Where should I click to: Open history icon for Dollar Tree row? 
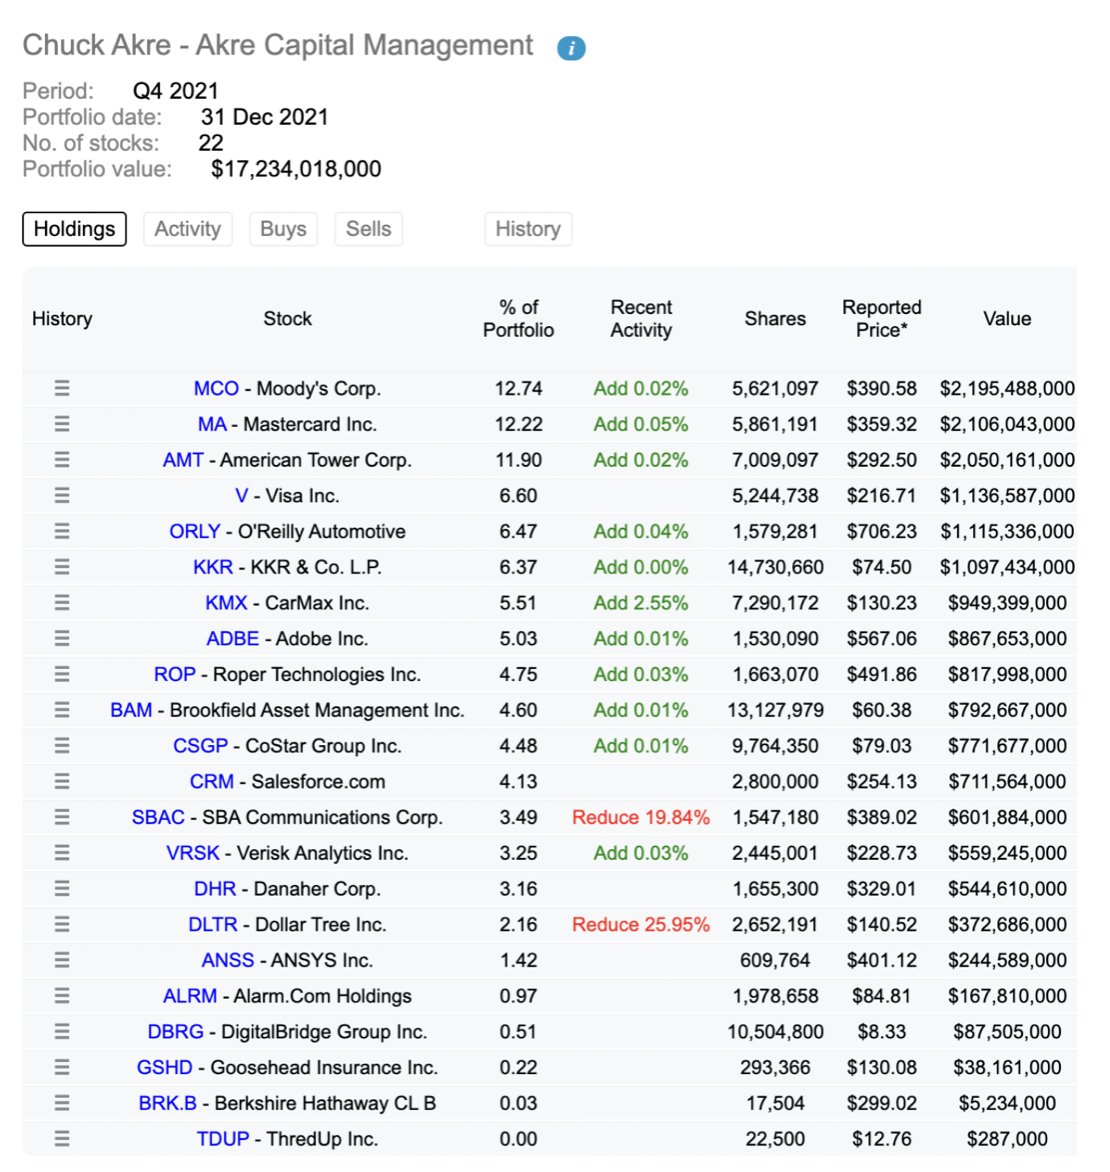(62, 924)
